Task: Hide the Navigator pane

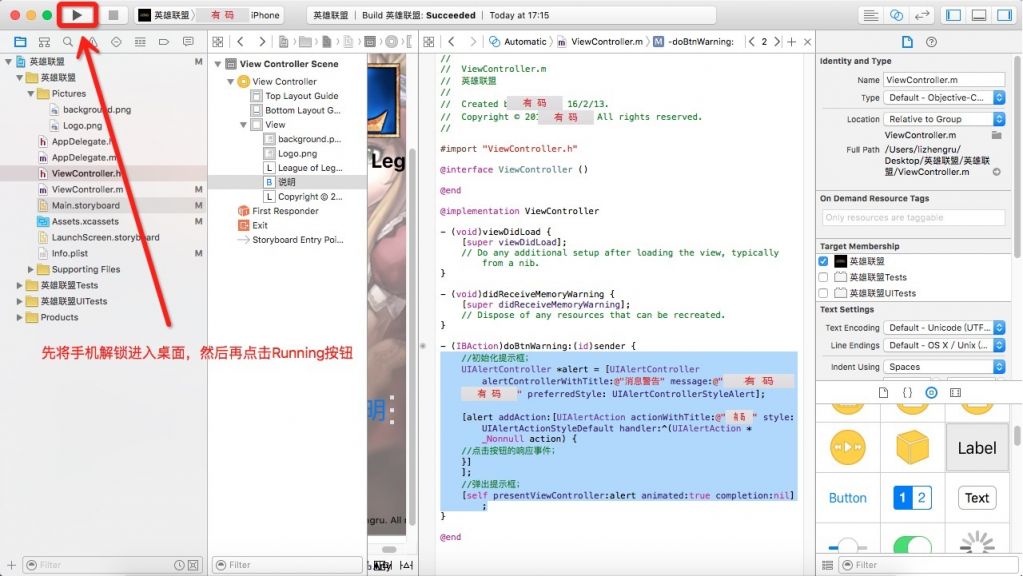Action: tap(953, 15)
